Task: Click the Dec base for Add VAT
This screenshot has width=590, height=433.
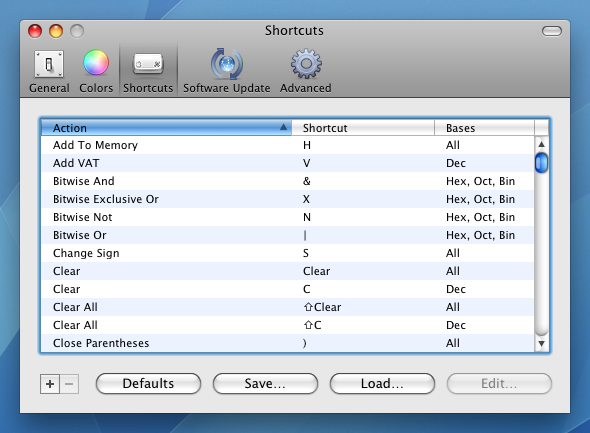Action: (456, 163)
